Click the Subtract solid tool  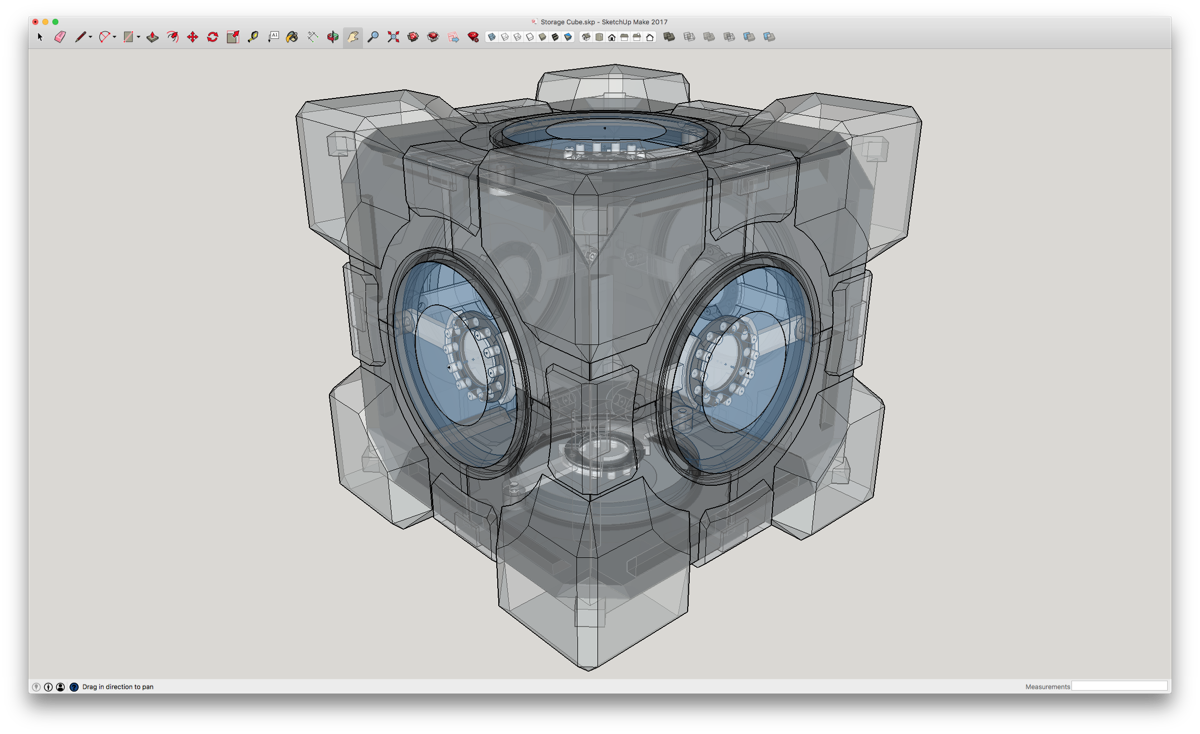[729, 37]
